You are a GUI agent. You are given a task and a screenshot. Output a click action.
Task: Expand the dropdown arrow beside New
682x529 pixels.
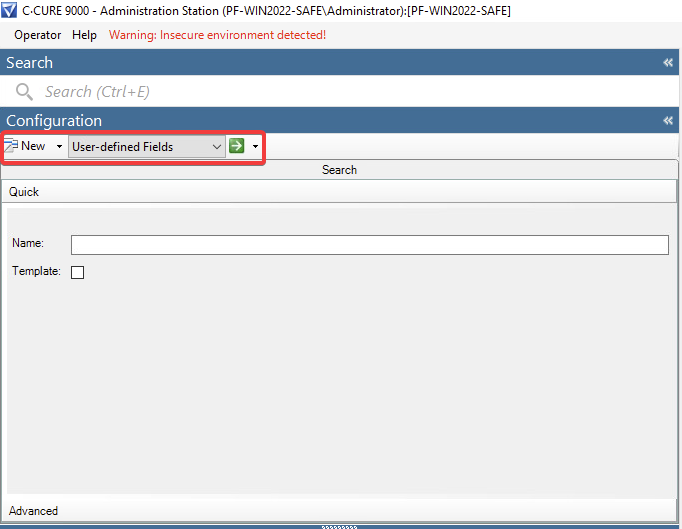pos(59,146)
